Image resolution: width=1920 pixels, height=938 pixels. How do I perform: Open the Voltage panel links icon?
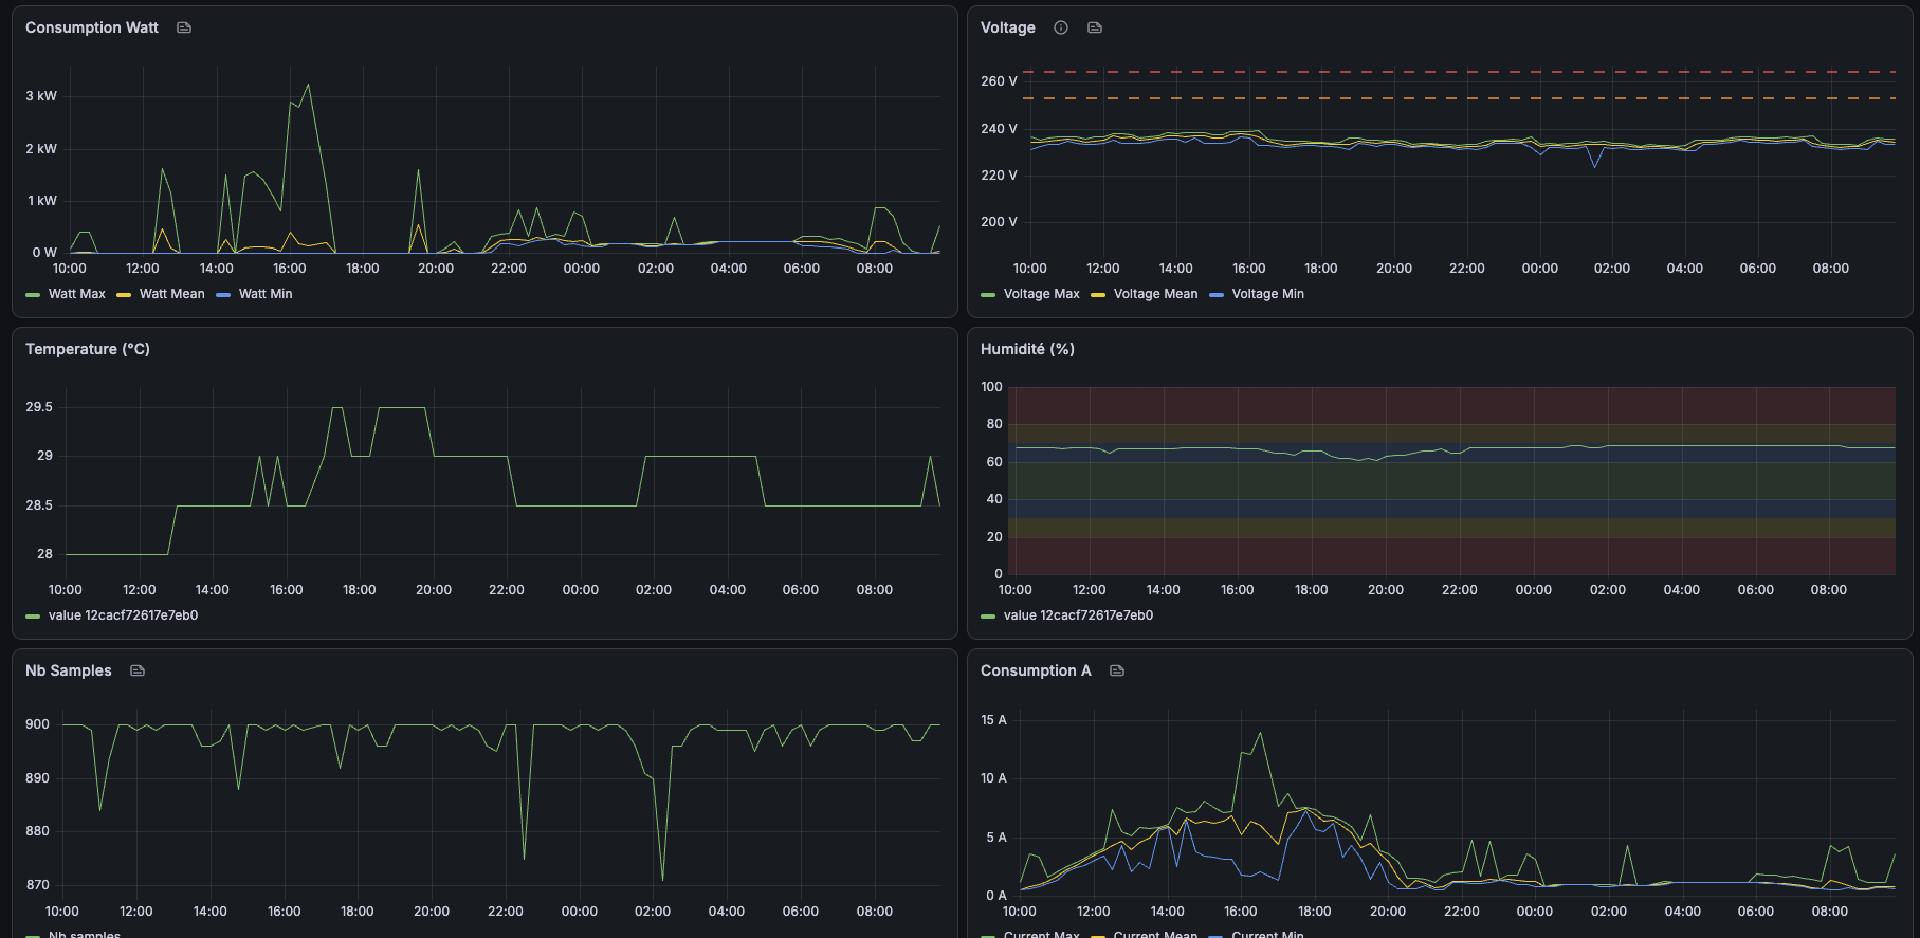pyautogui.click(x=1094, y=28)
